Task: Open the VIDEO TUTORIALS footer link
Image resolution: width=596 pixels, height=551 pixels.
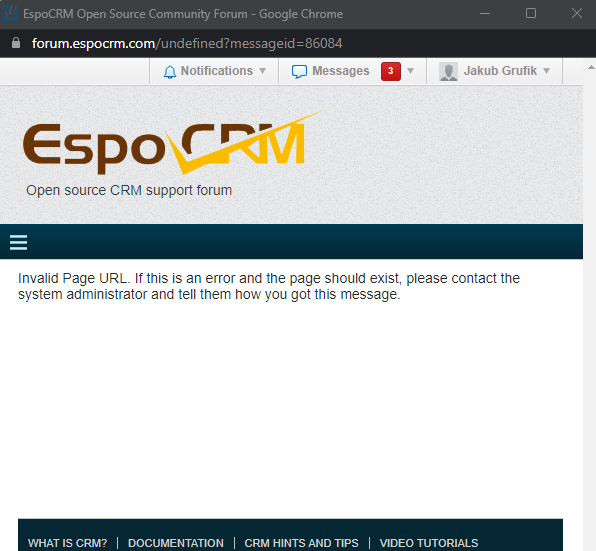Action: [429, 543]
